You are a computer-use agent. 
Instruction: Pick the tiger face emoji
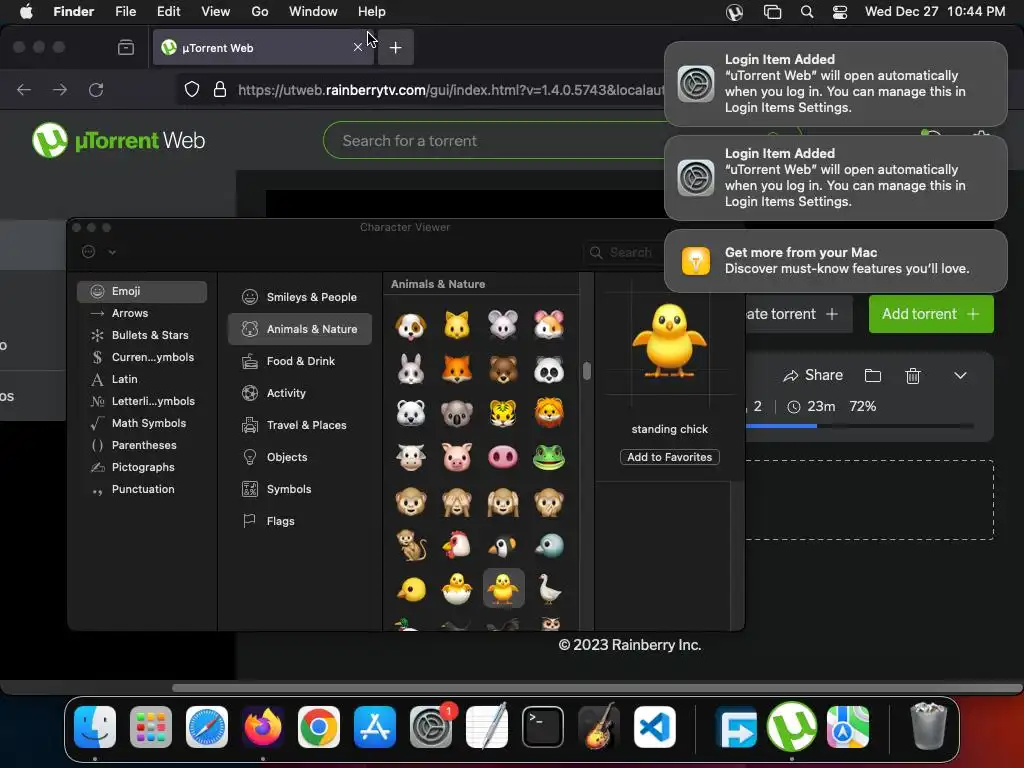[503, 413]
